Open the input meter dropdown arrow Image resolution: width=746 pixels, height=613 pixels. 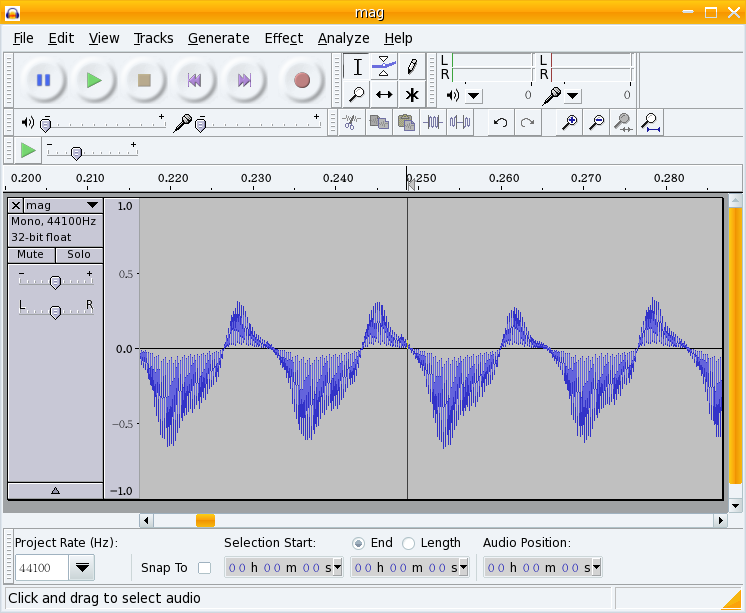point(572,96)
